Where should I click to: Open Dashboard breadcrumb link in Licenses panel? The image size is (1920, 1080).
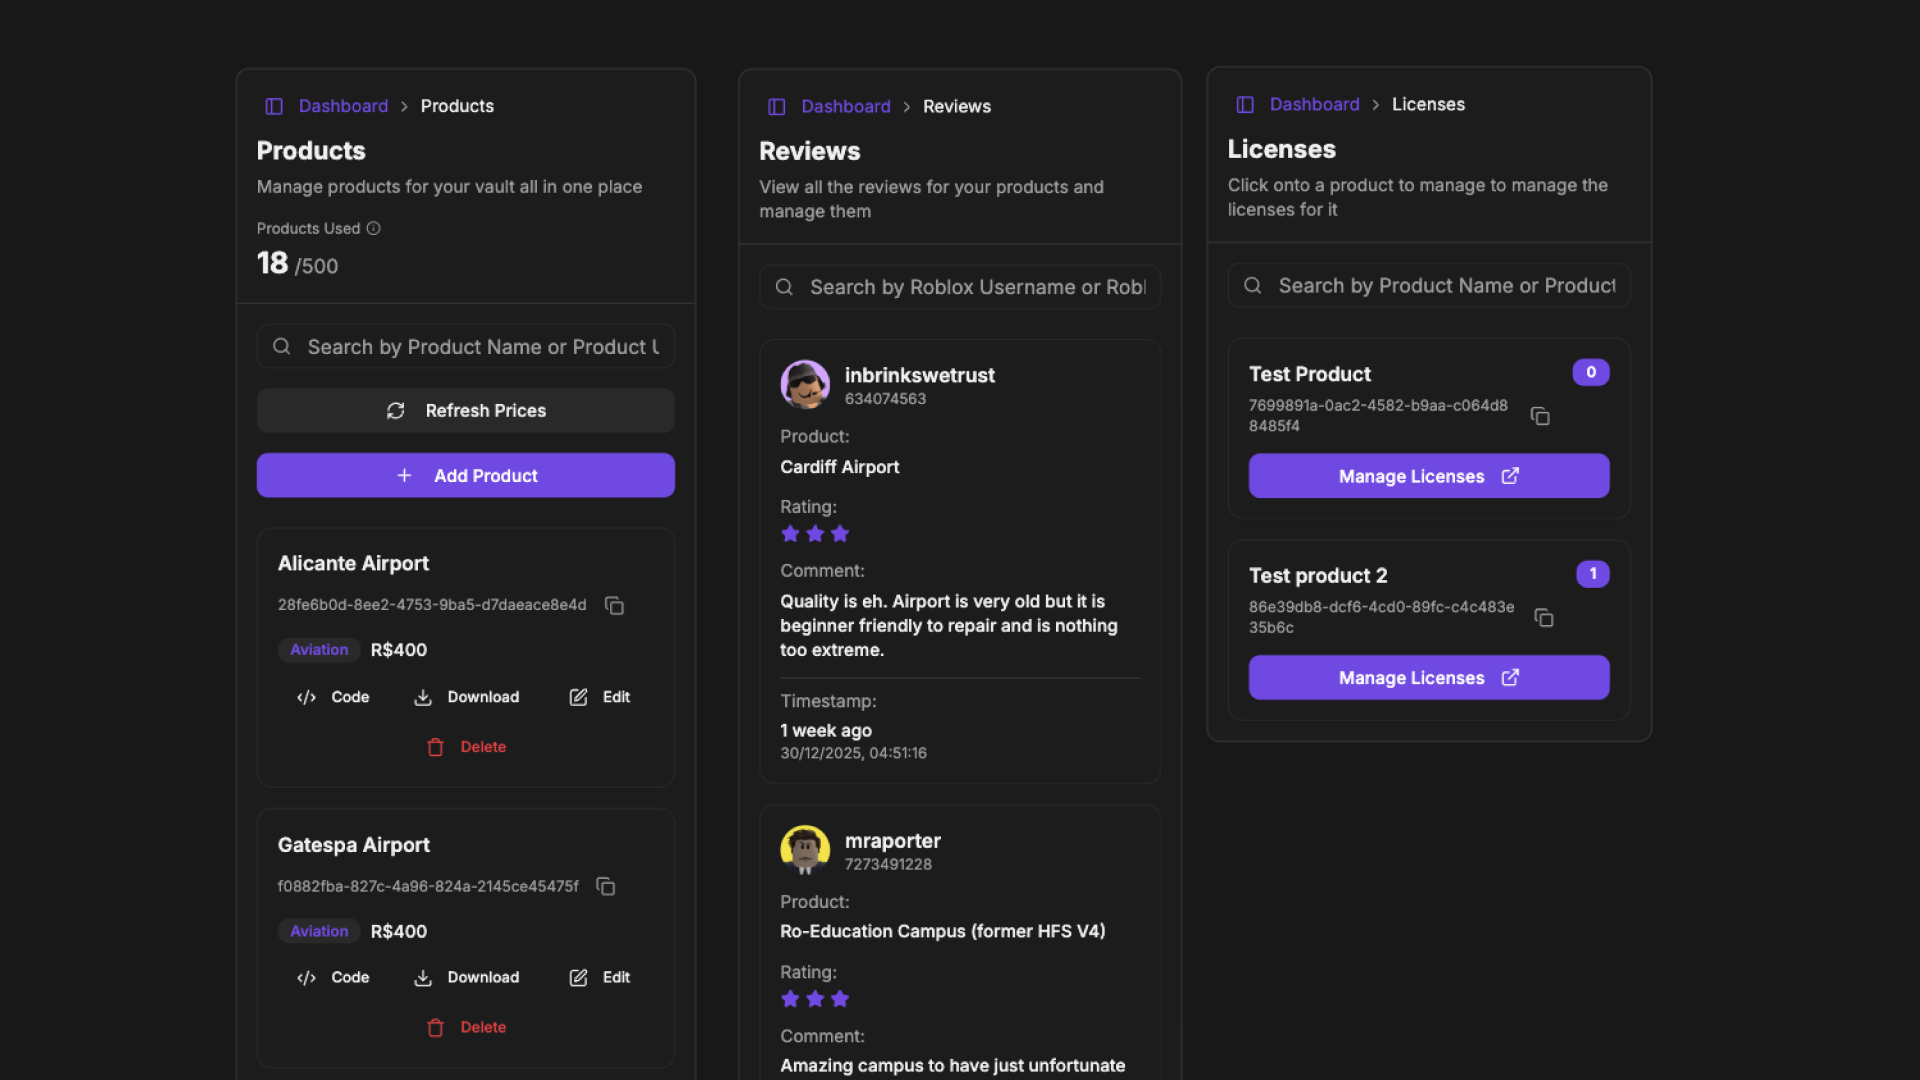(1314, 105)
